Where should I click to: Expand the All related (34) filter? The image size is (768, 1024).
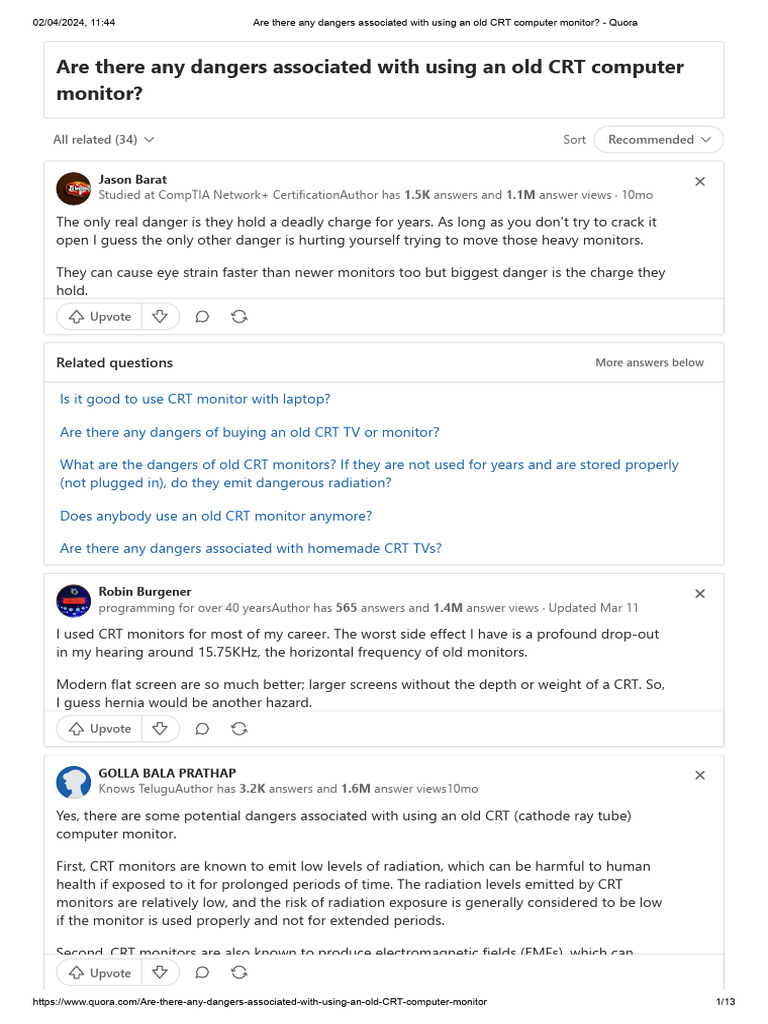click(x=104, y=140)
